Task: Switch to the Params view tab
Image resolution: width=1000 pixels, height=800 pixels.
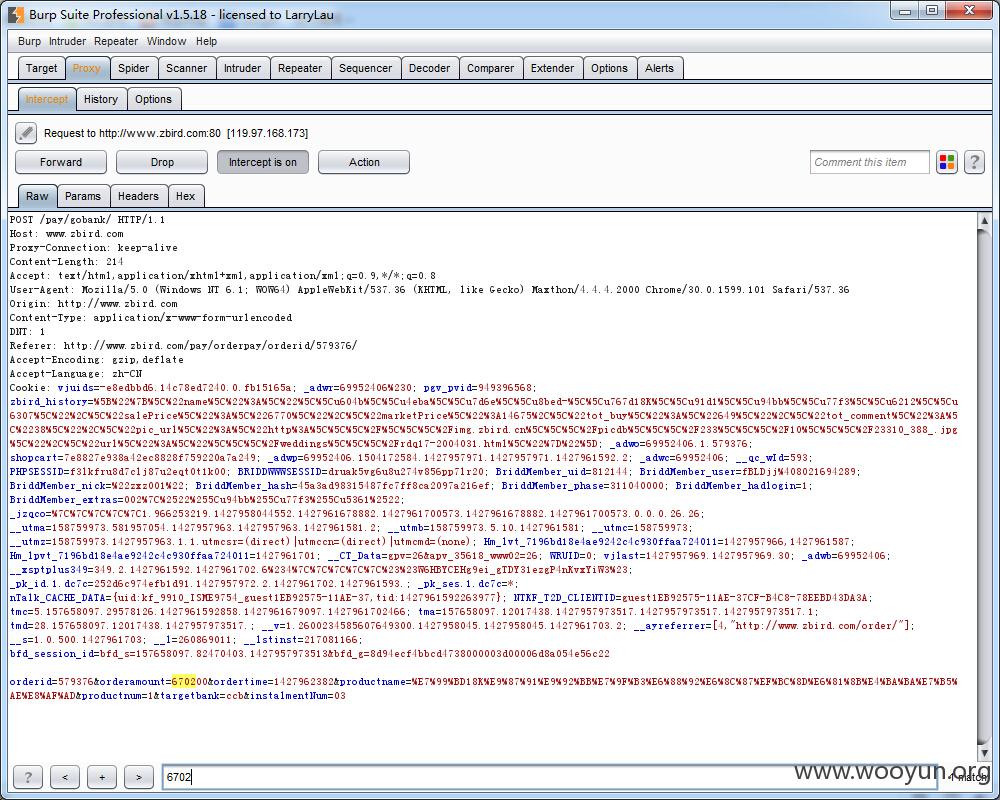Action: point(83,196)
